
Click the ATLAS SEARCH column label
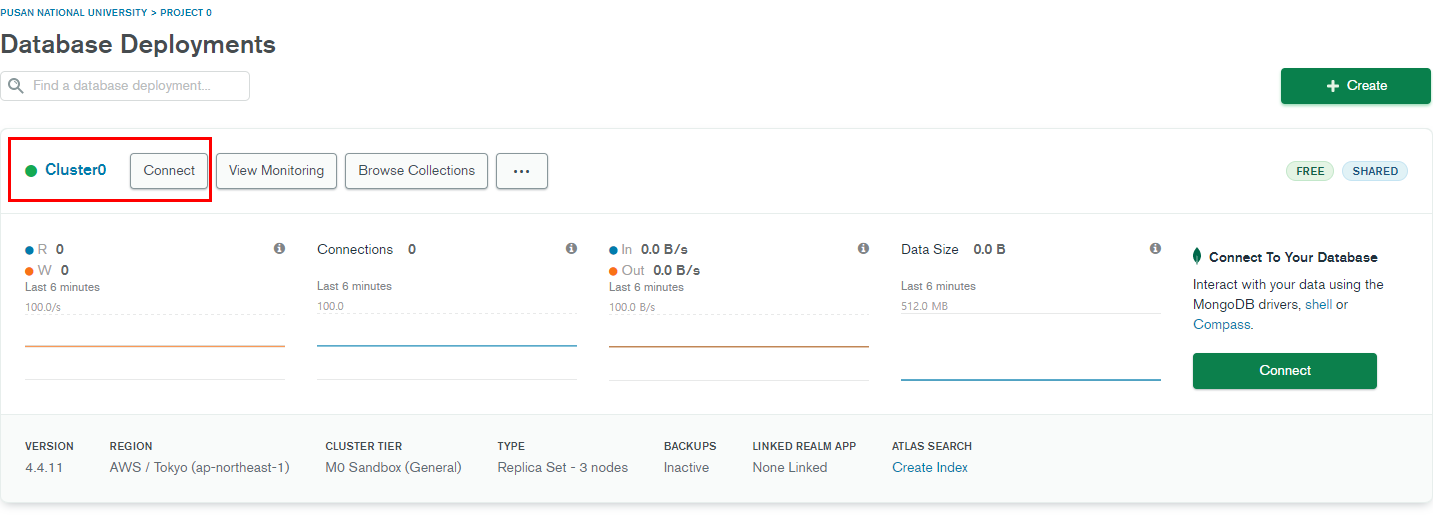(x=932, y=446)
